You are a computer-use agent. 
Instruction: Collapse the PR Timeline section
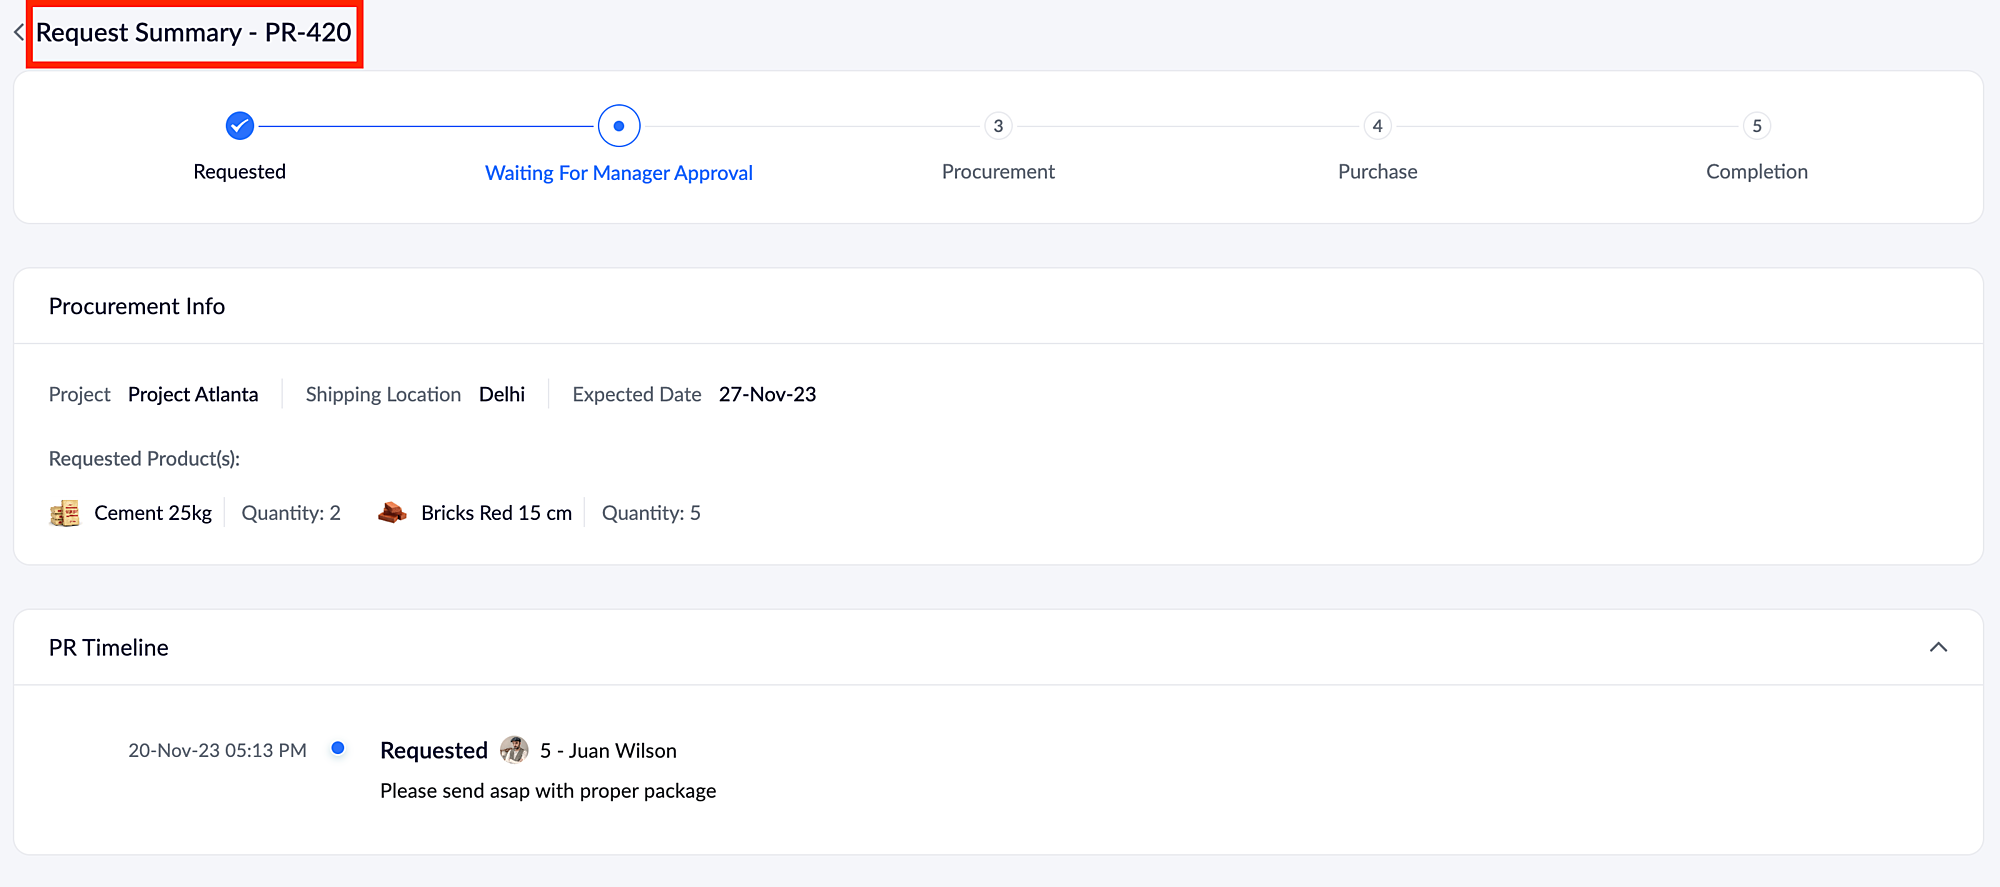pos(1938,647)
